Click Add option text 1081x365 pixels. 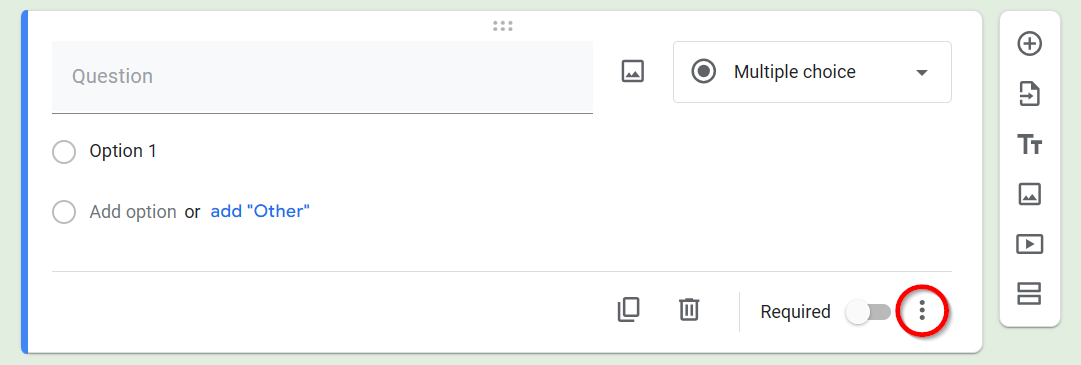(133, 212)
